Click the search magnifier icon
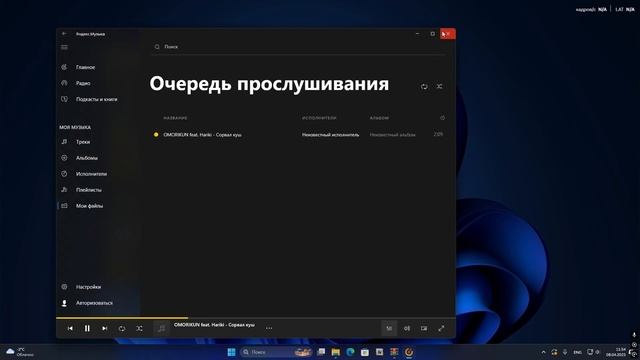The height and width of the screenshot is (360, 640). tap(157, 47)
